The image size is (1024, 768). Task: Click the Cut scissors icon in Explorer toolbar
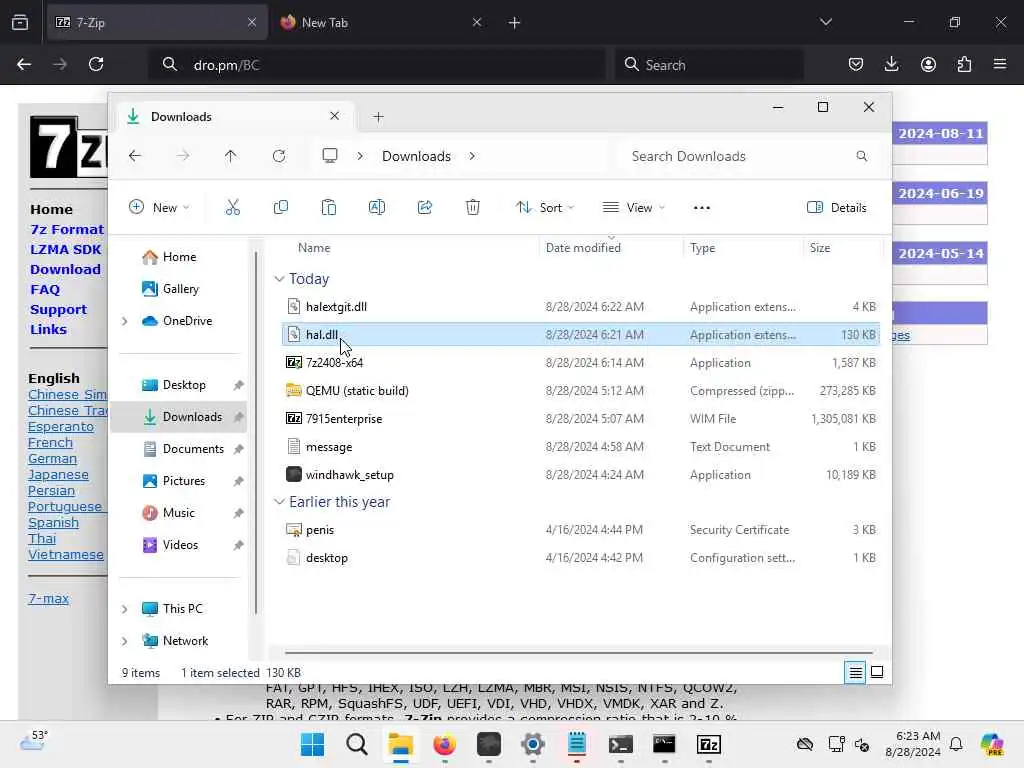pos(232,208)
